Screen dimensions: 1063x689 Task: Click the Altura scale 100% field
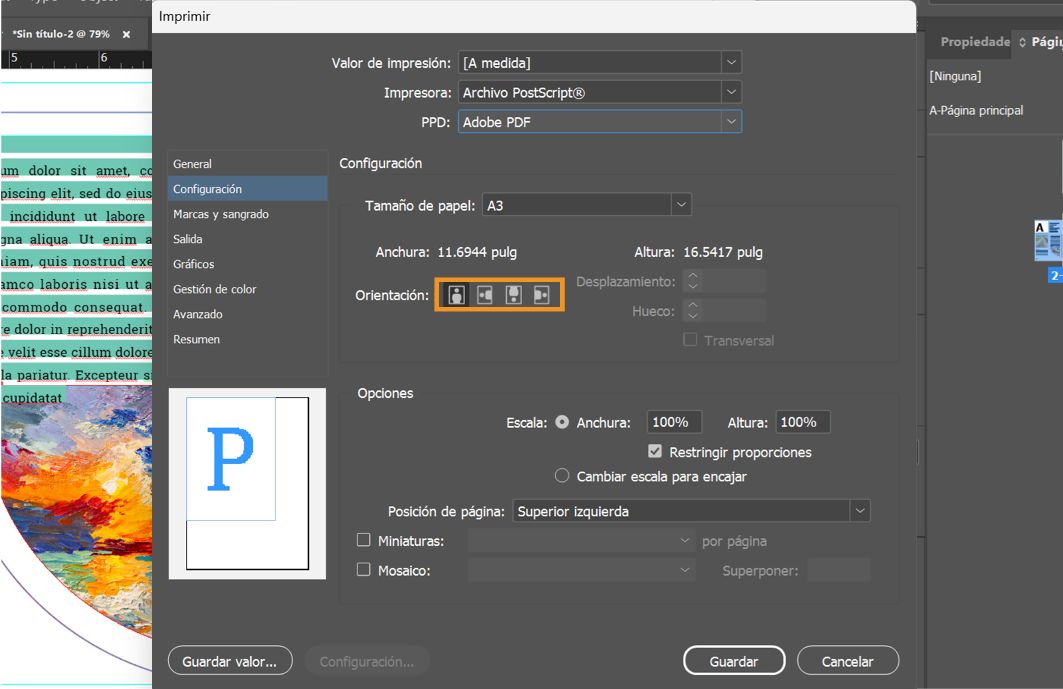tap(803, 422)
